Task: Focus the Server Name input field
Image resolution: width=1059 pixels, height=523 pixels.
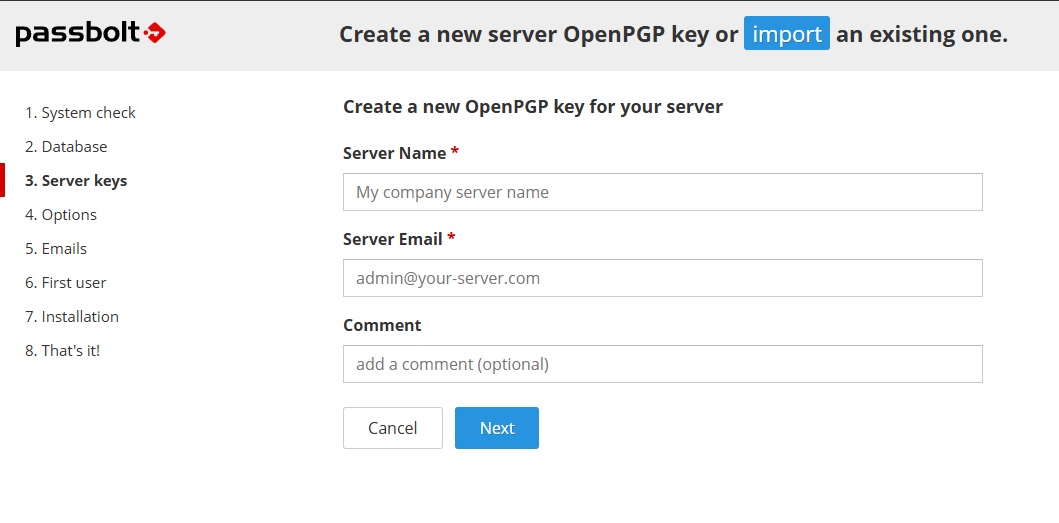Action: [663, 192]
